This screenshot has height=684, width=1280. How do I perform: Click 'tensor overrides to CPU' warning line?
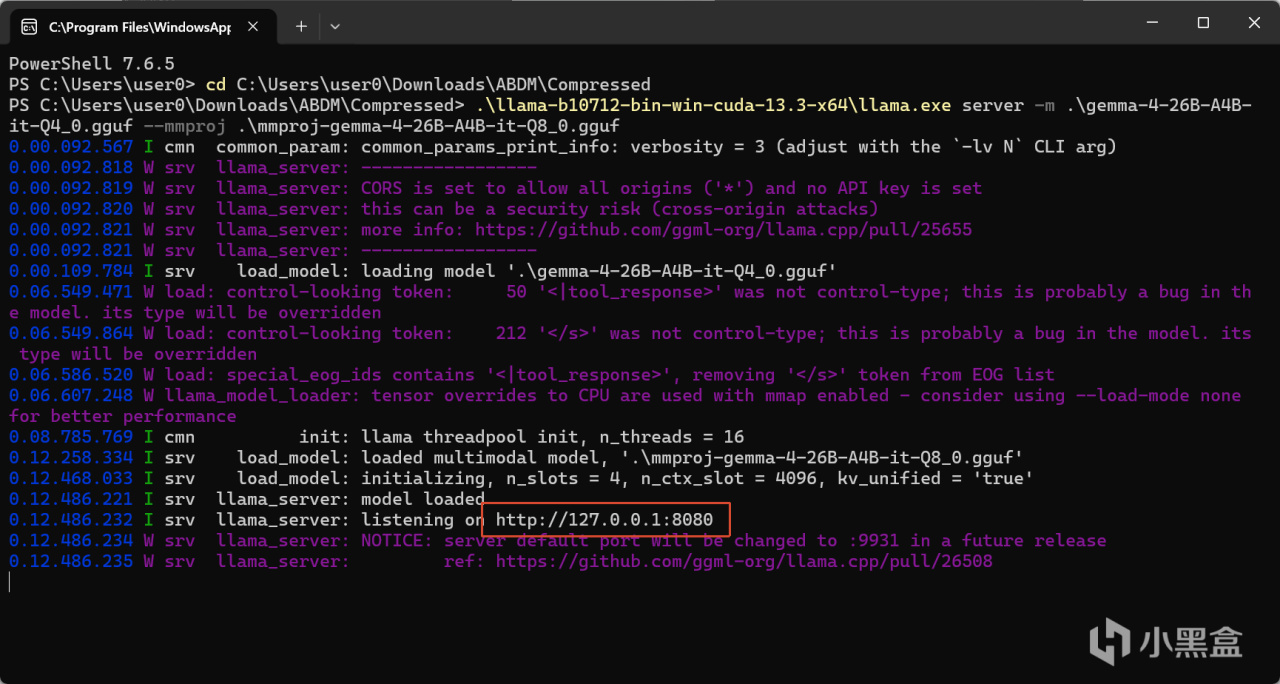tap(625, 406)
